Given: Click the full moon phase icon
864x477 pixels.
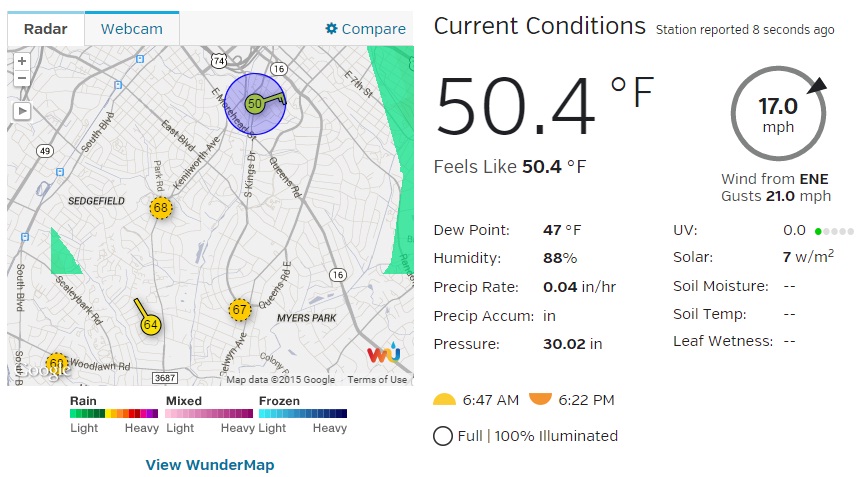Looking at the screenshot, I should [x=443, y=436].
